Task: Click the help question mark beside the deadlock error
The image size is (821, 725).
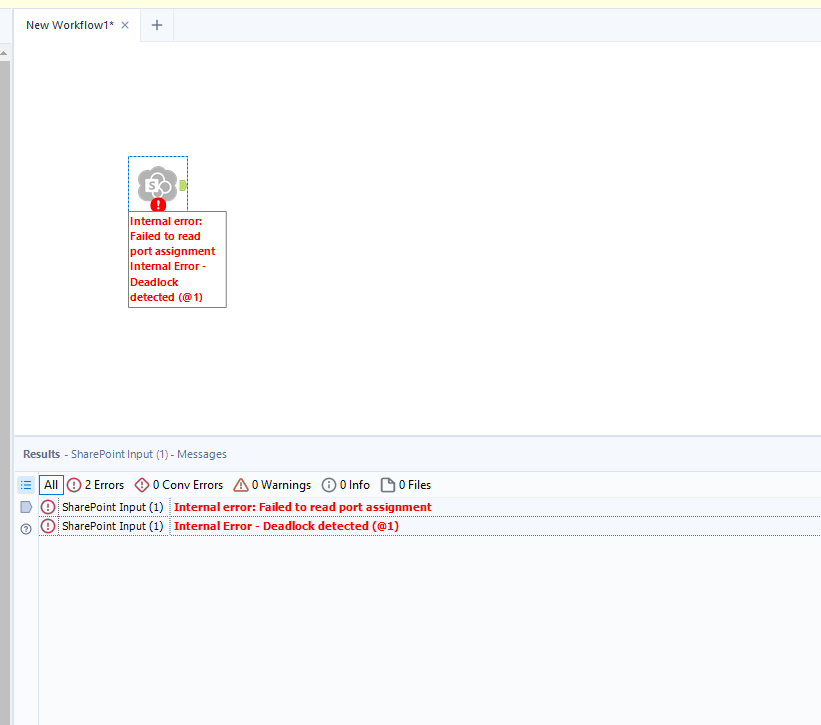Action: click(25, 526)
